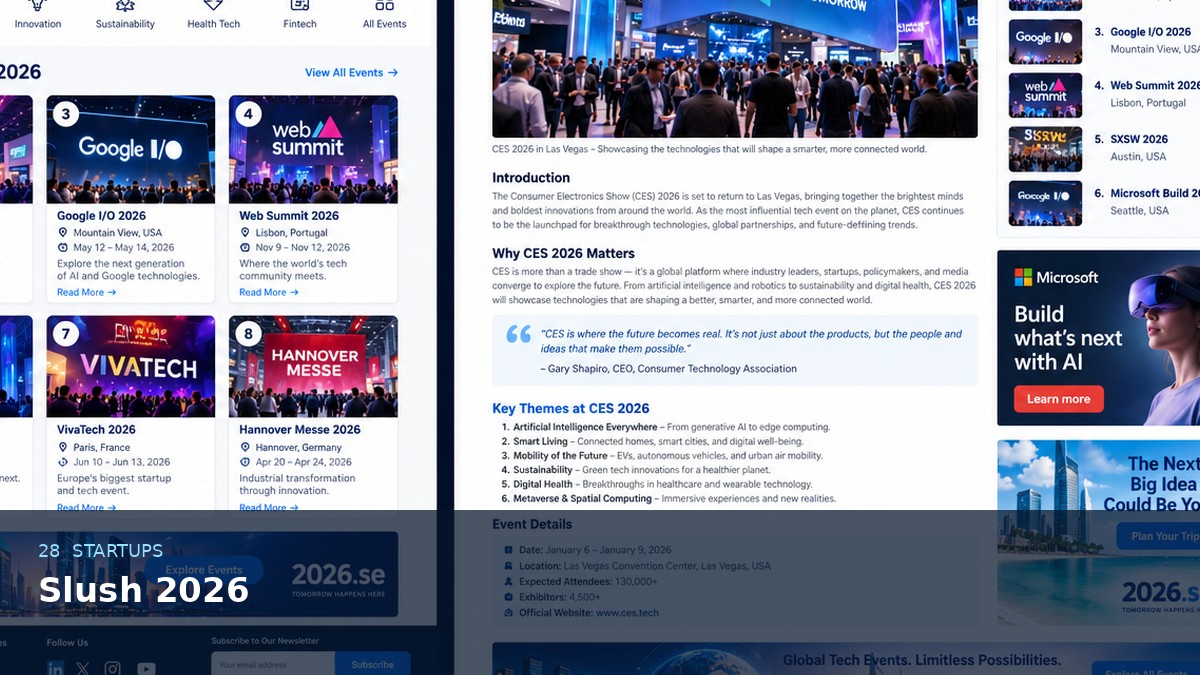Viewport: 1200px width, 675px height.
Task: Open the www.ces.tech official website link
Action: pos(628,613)
